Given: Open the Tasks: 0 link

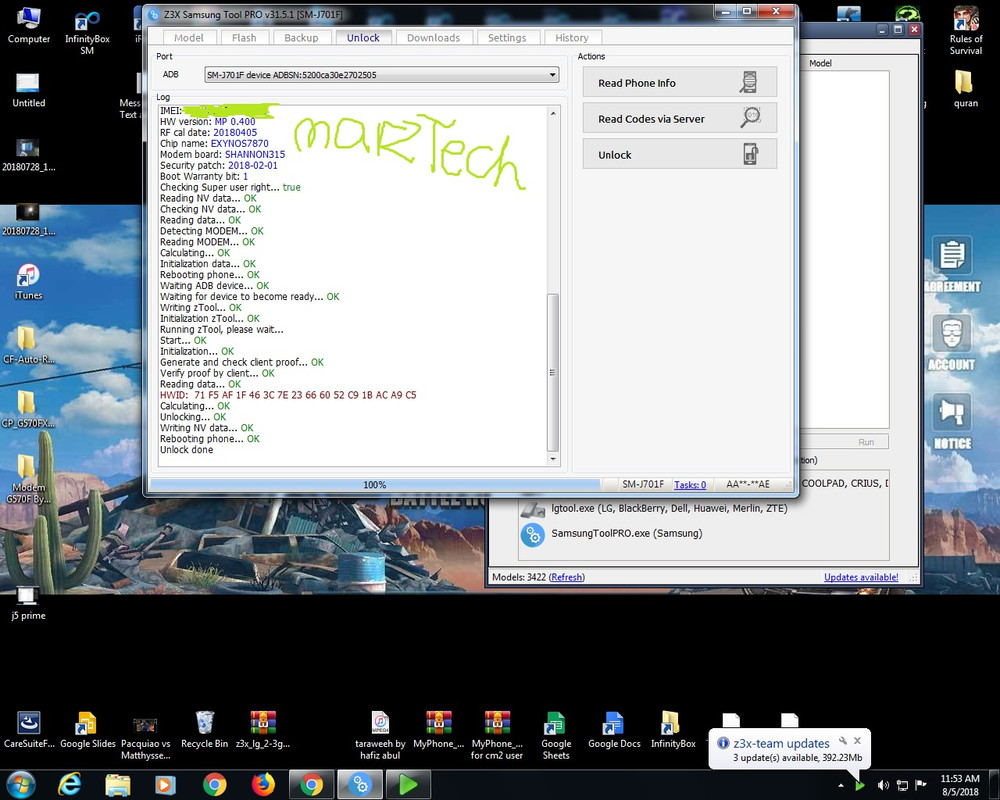Looking at the screenshot, I should 689,484.
